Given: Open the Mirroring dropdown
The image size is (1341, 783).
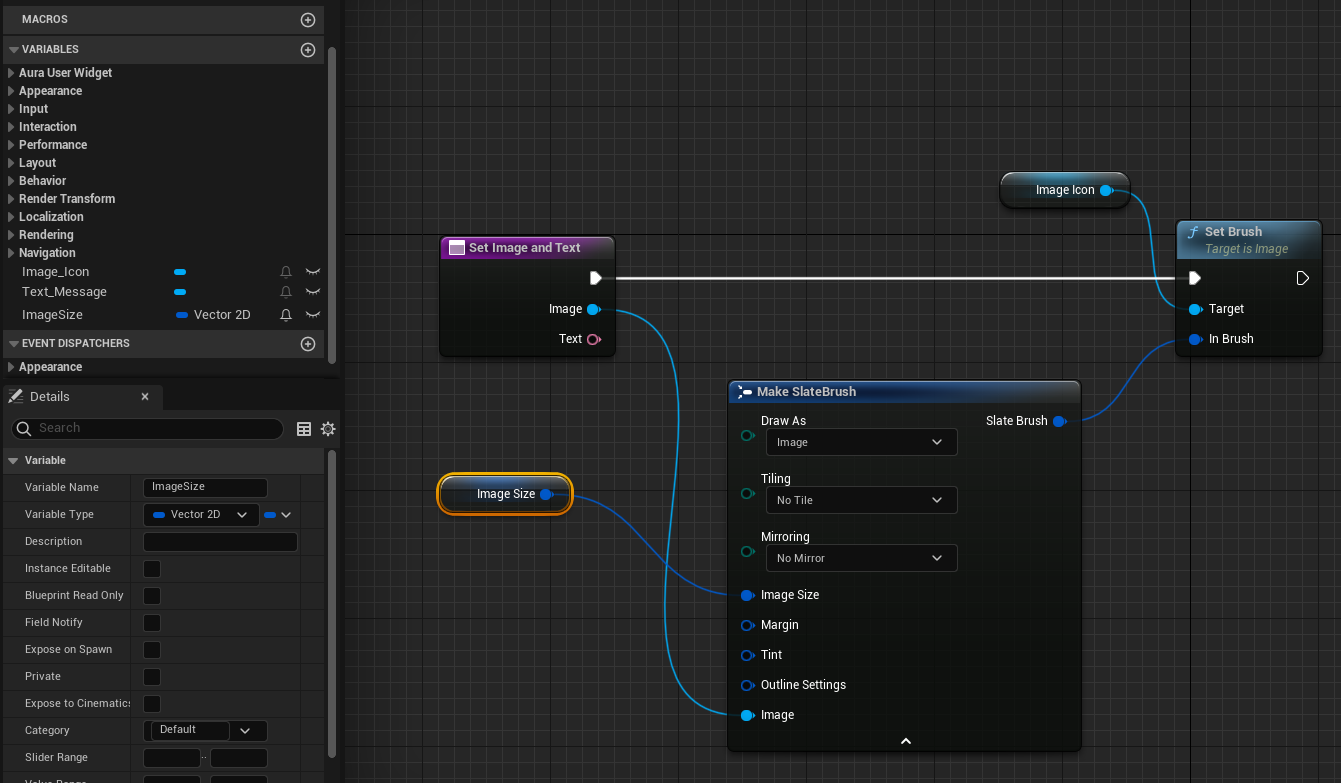Looking at the screenshot, I should click(x=861, y=558).
